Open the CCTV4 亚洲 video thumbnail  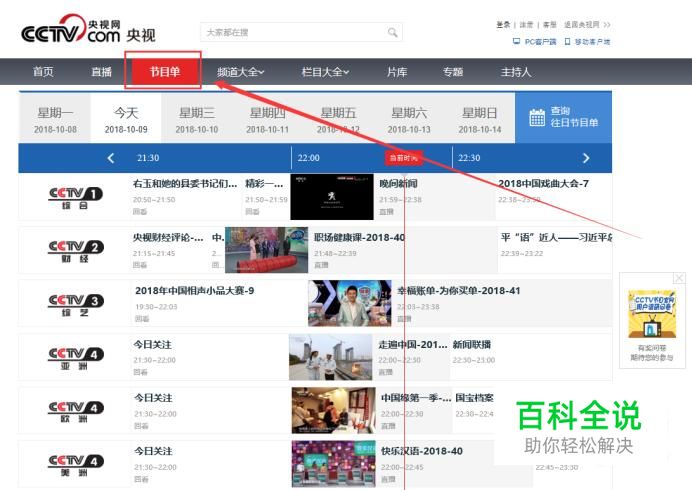pos(331,357)
